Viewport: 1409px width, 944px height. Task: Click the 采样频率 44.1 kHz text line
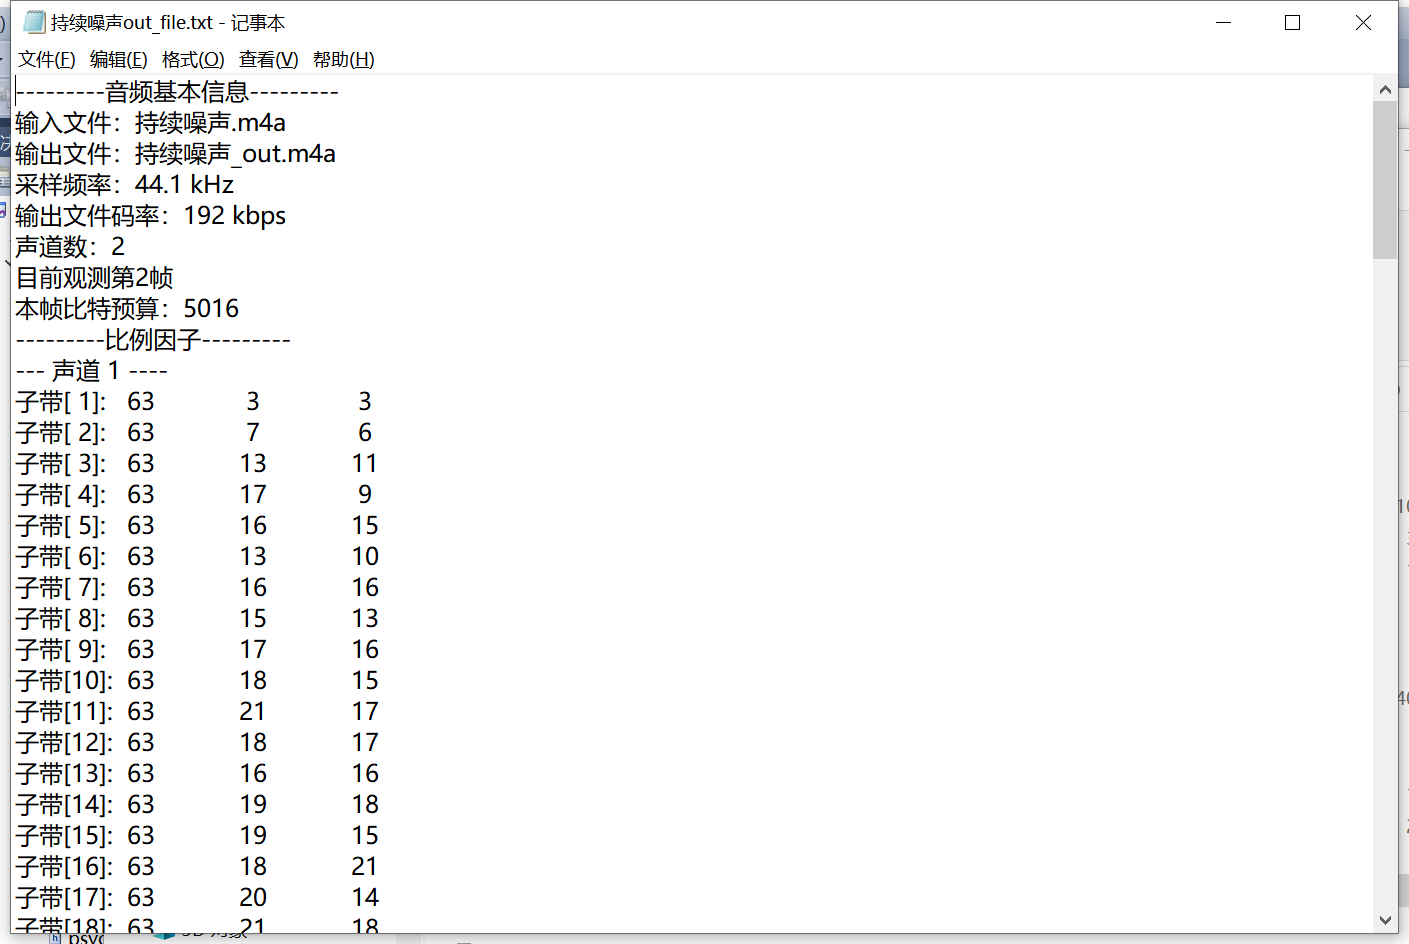pyautogui.click(x=123, y=184)
